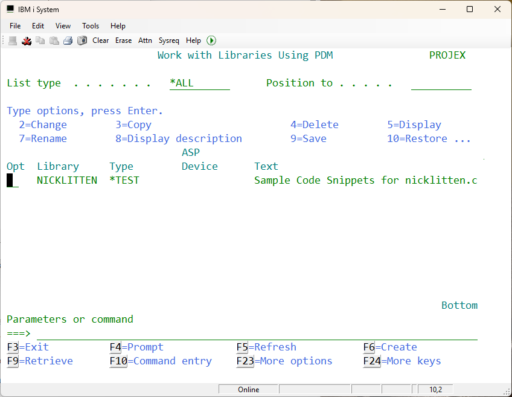The width and height of the screenshot is (512, 397).
Task: Click the F10=Command entry function key
Action: [161, 361]
